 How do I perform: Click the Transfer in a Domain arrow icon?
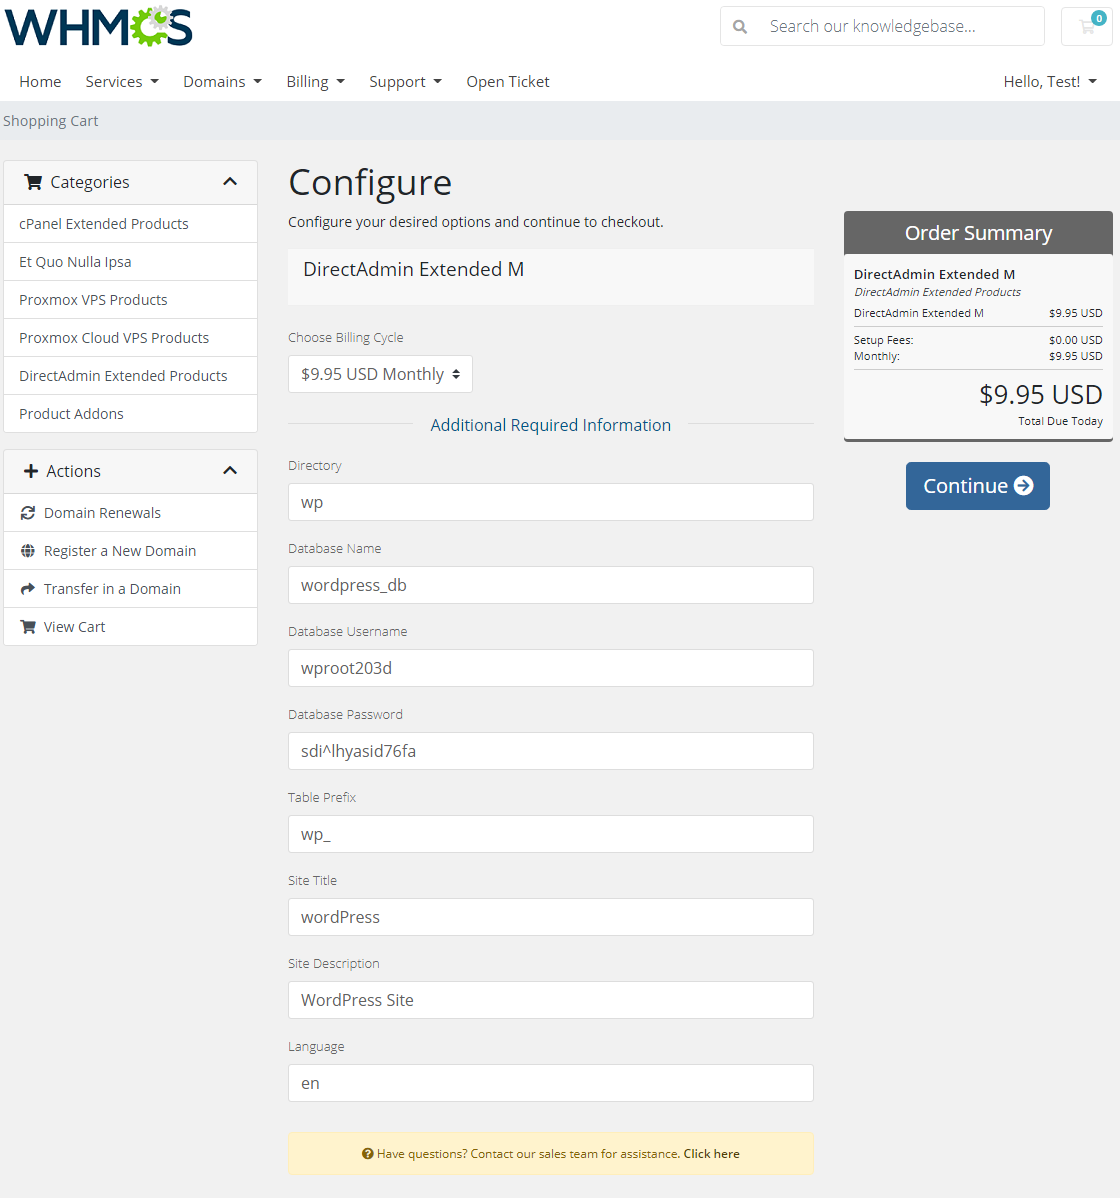tap(28, 589)
